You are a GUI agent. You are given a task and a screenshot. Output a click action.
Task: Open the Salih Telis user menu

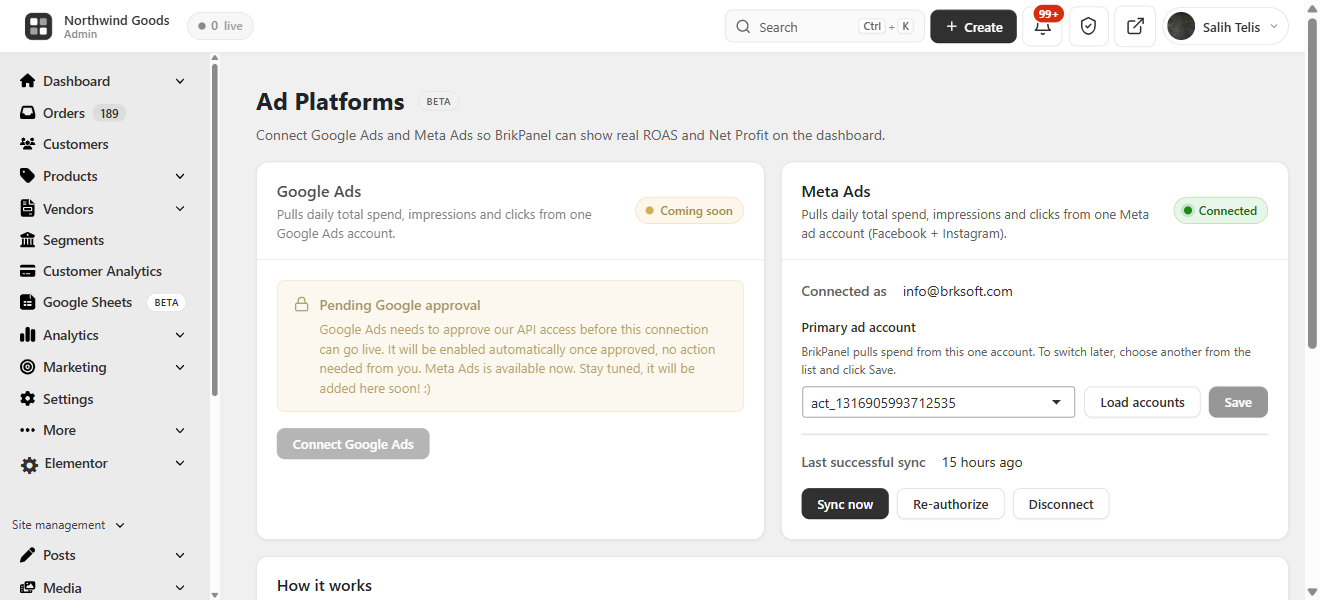tap(1225, 27)
